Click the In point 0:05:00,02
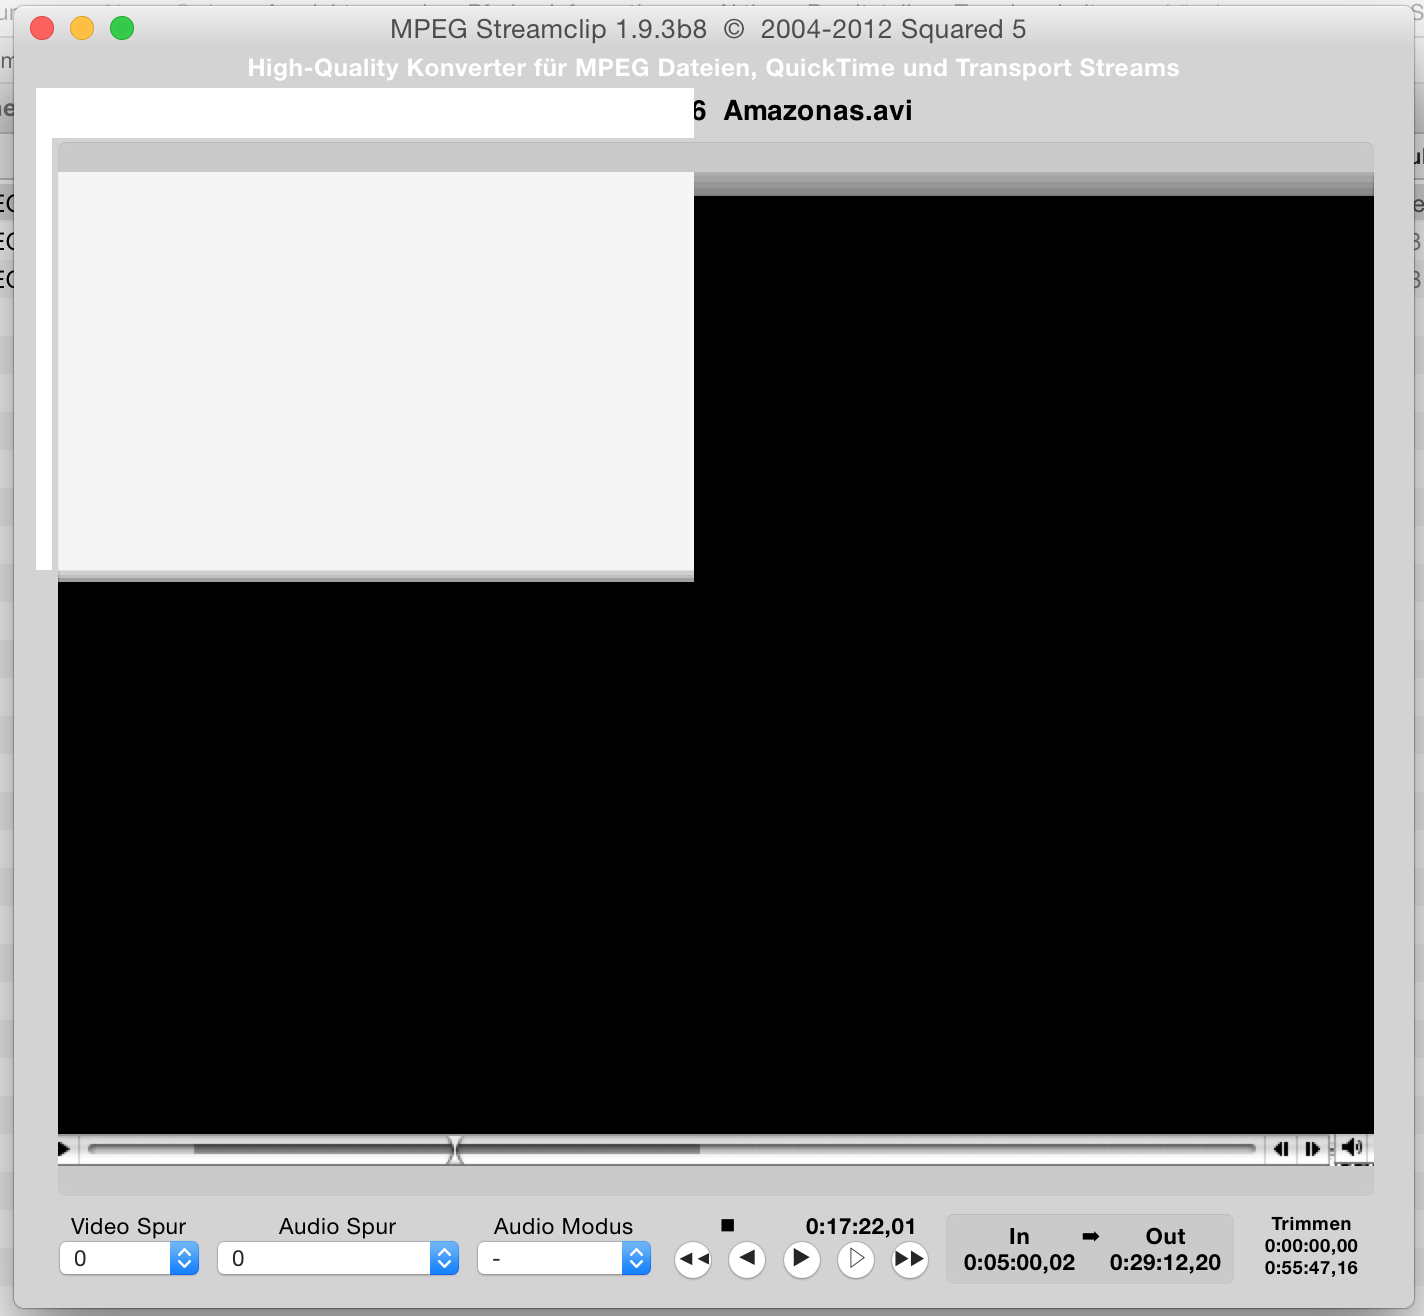Screen dimensions: 1424x1316 (1019, 1263)
